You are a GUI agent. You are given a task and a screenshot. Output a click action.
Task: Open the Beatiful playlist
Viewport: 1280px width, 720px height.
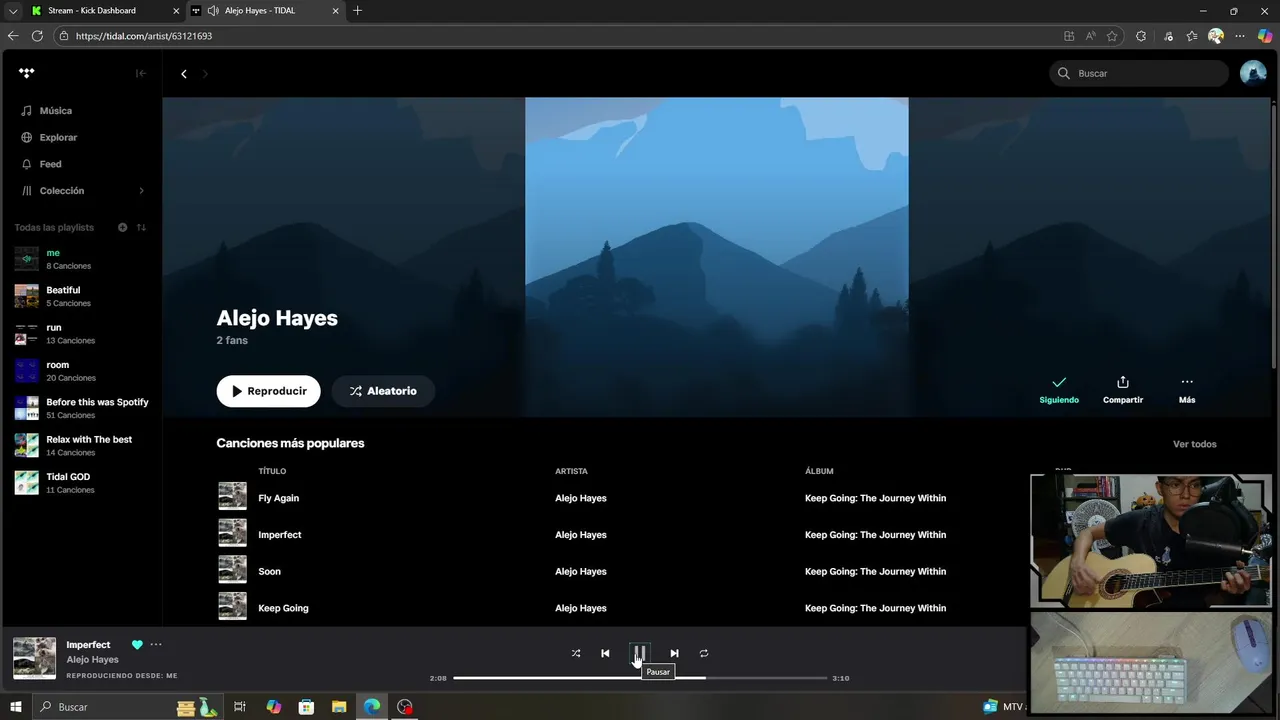(x=80, y=296)
